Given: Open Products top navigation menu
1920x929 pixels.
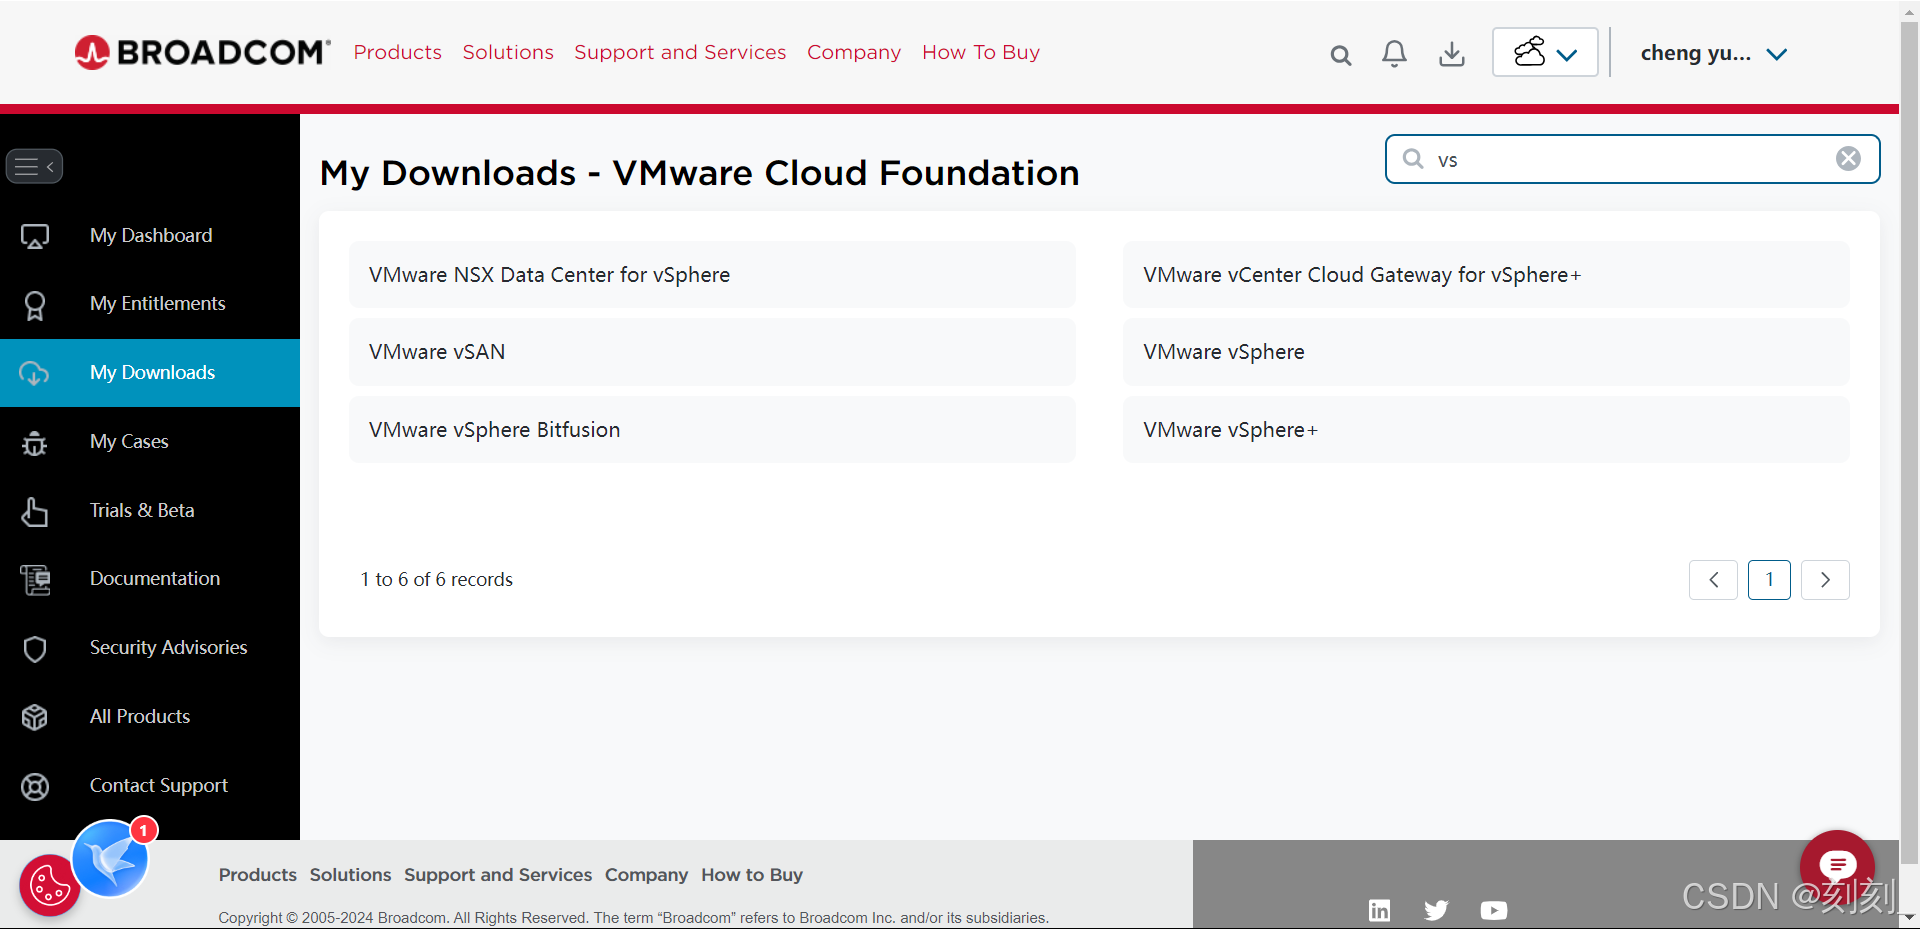Looking at the screenshot, I should 397,52.
